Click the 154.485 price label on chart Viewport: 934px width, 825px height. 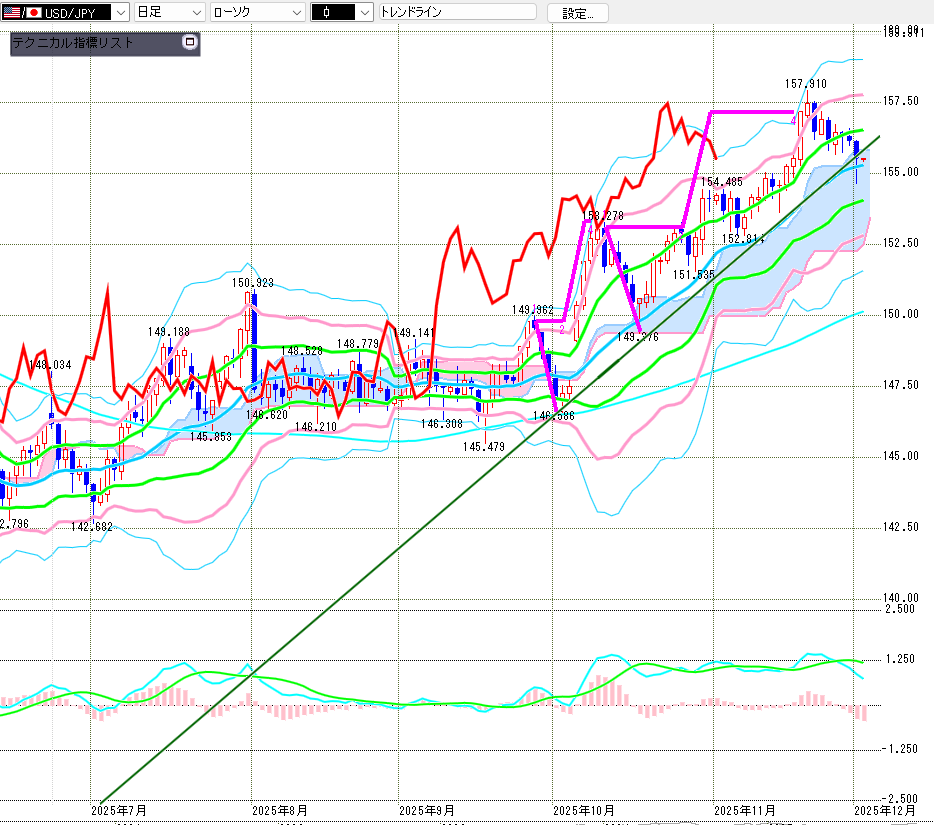tap(722, 181)
